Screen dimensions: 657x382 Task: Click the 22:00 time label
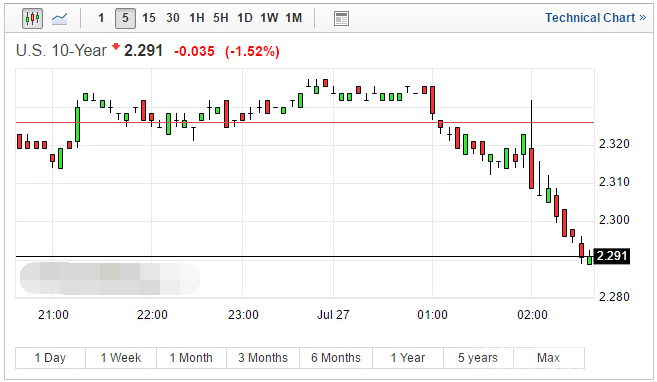(152, 315)
